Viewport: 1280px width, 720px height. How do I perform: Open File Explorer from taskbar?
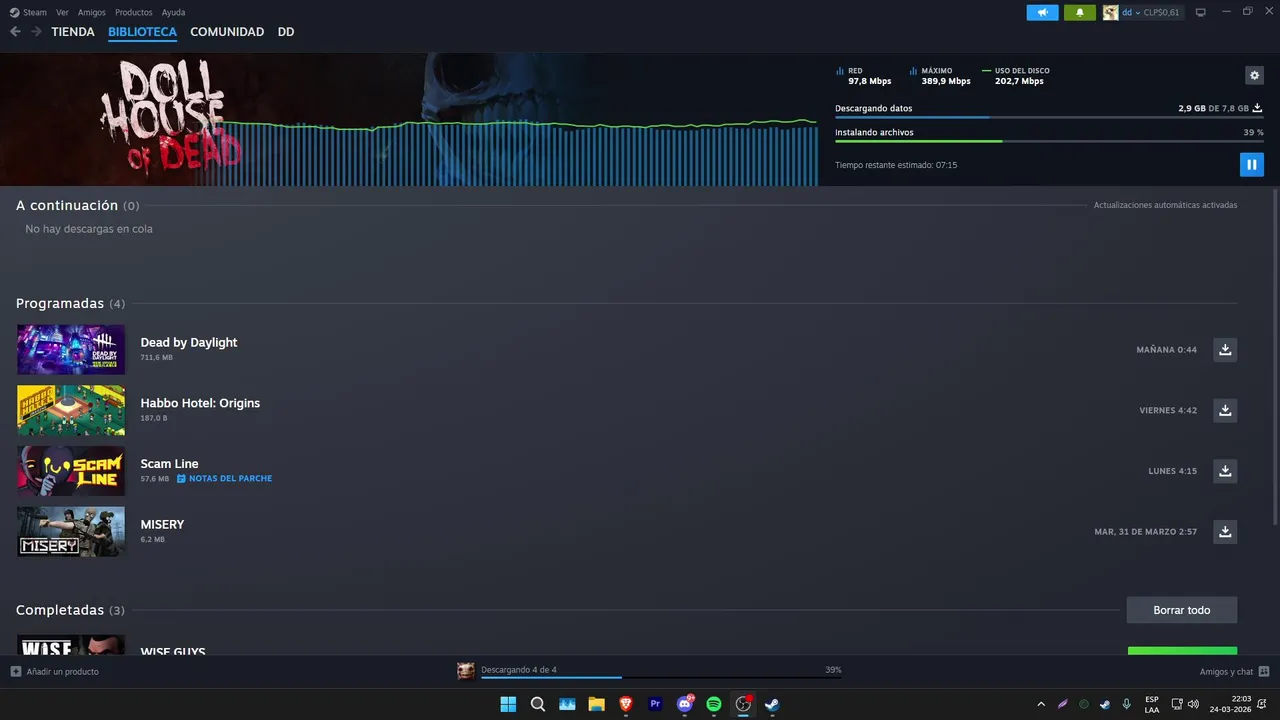597,704
